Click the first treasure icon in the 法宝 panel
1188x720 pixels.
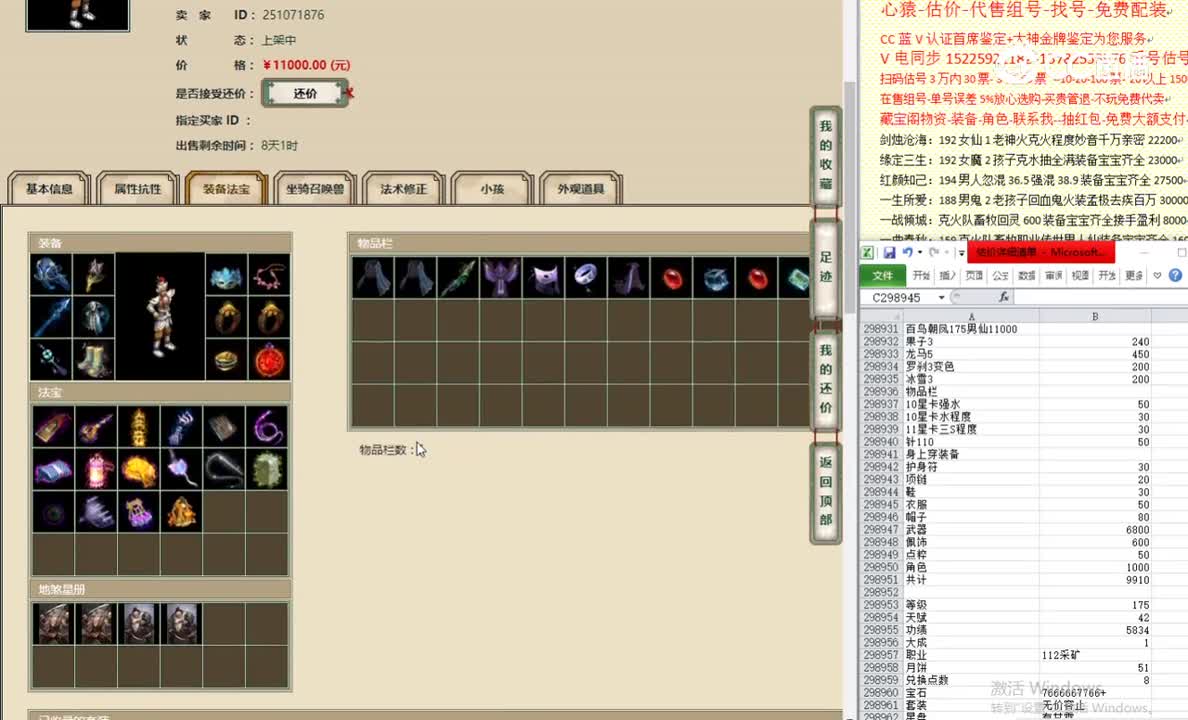pyautogui.click(x=52, y=426)
